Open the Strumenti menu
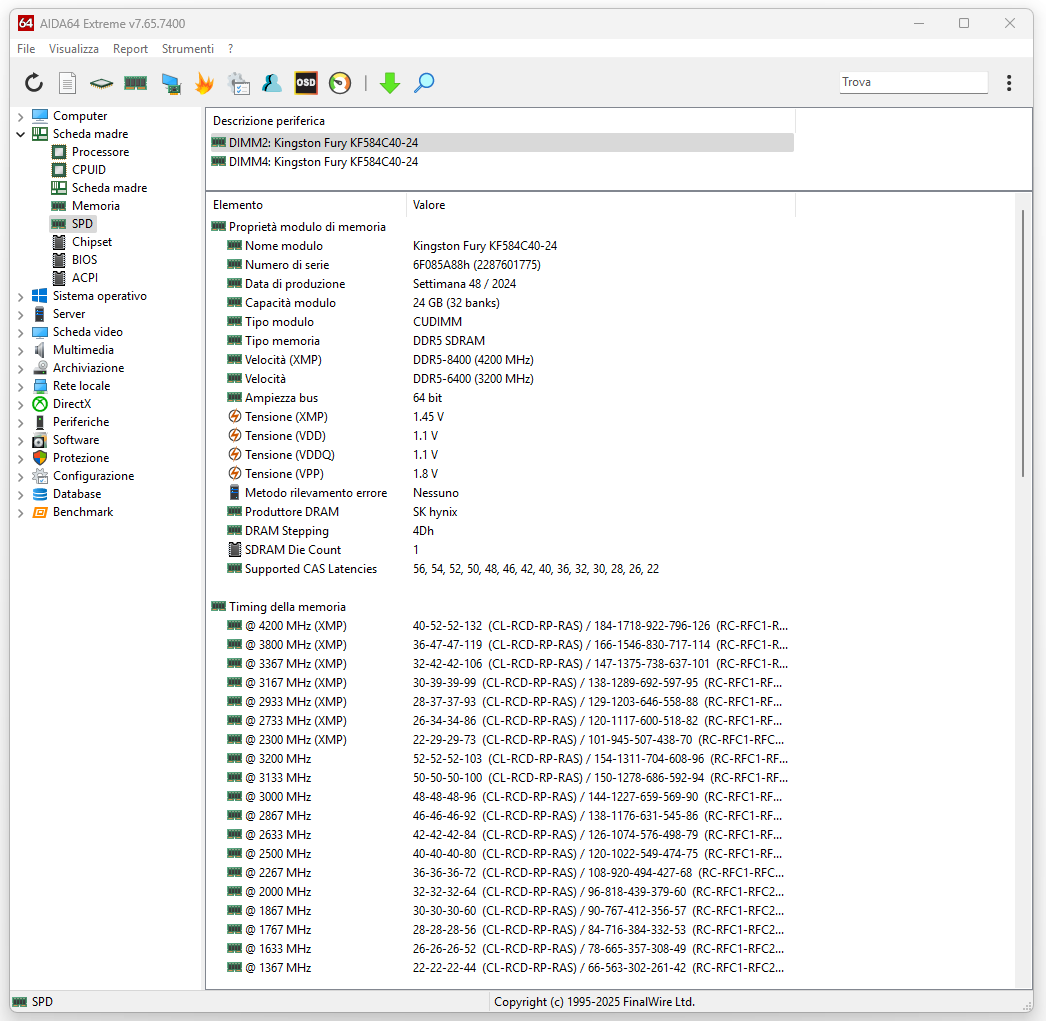 click(x=187, y=49)
